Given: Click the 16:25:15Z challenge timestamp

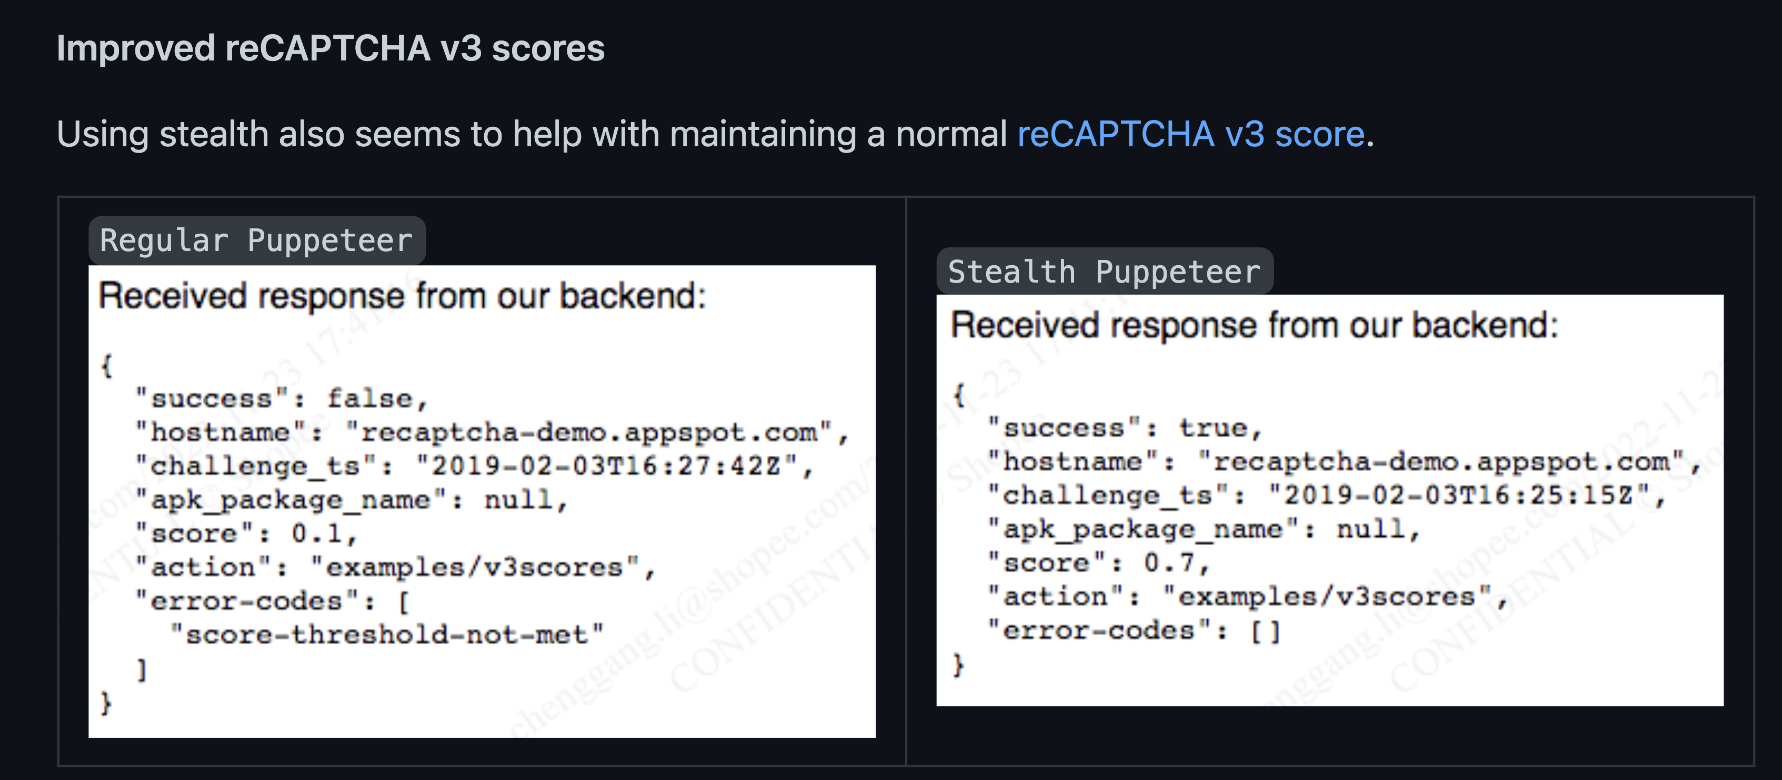Looking at the screenshot, I should click(1459, 496).
